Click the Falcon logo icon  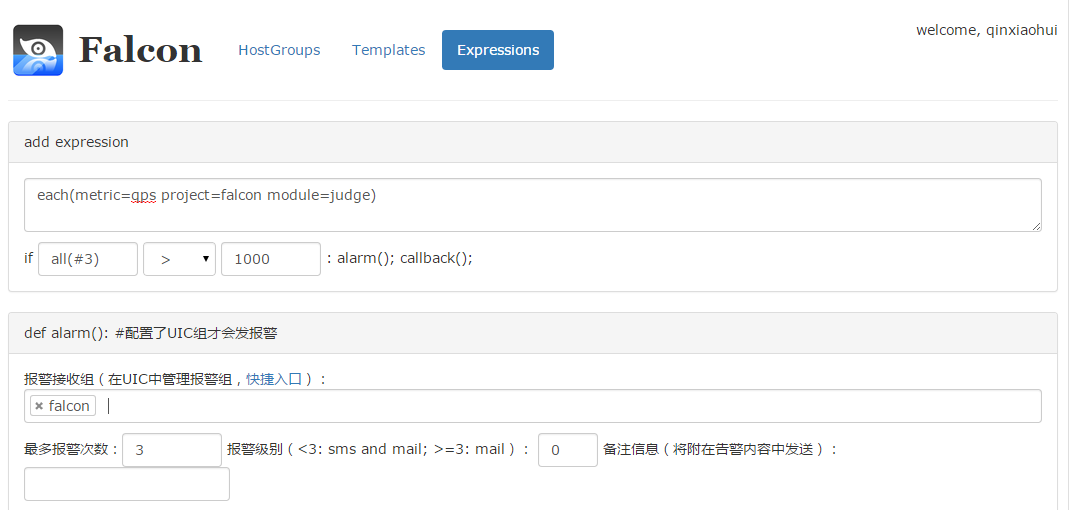pyautogui.click(x=38, y=50)
